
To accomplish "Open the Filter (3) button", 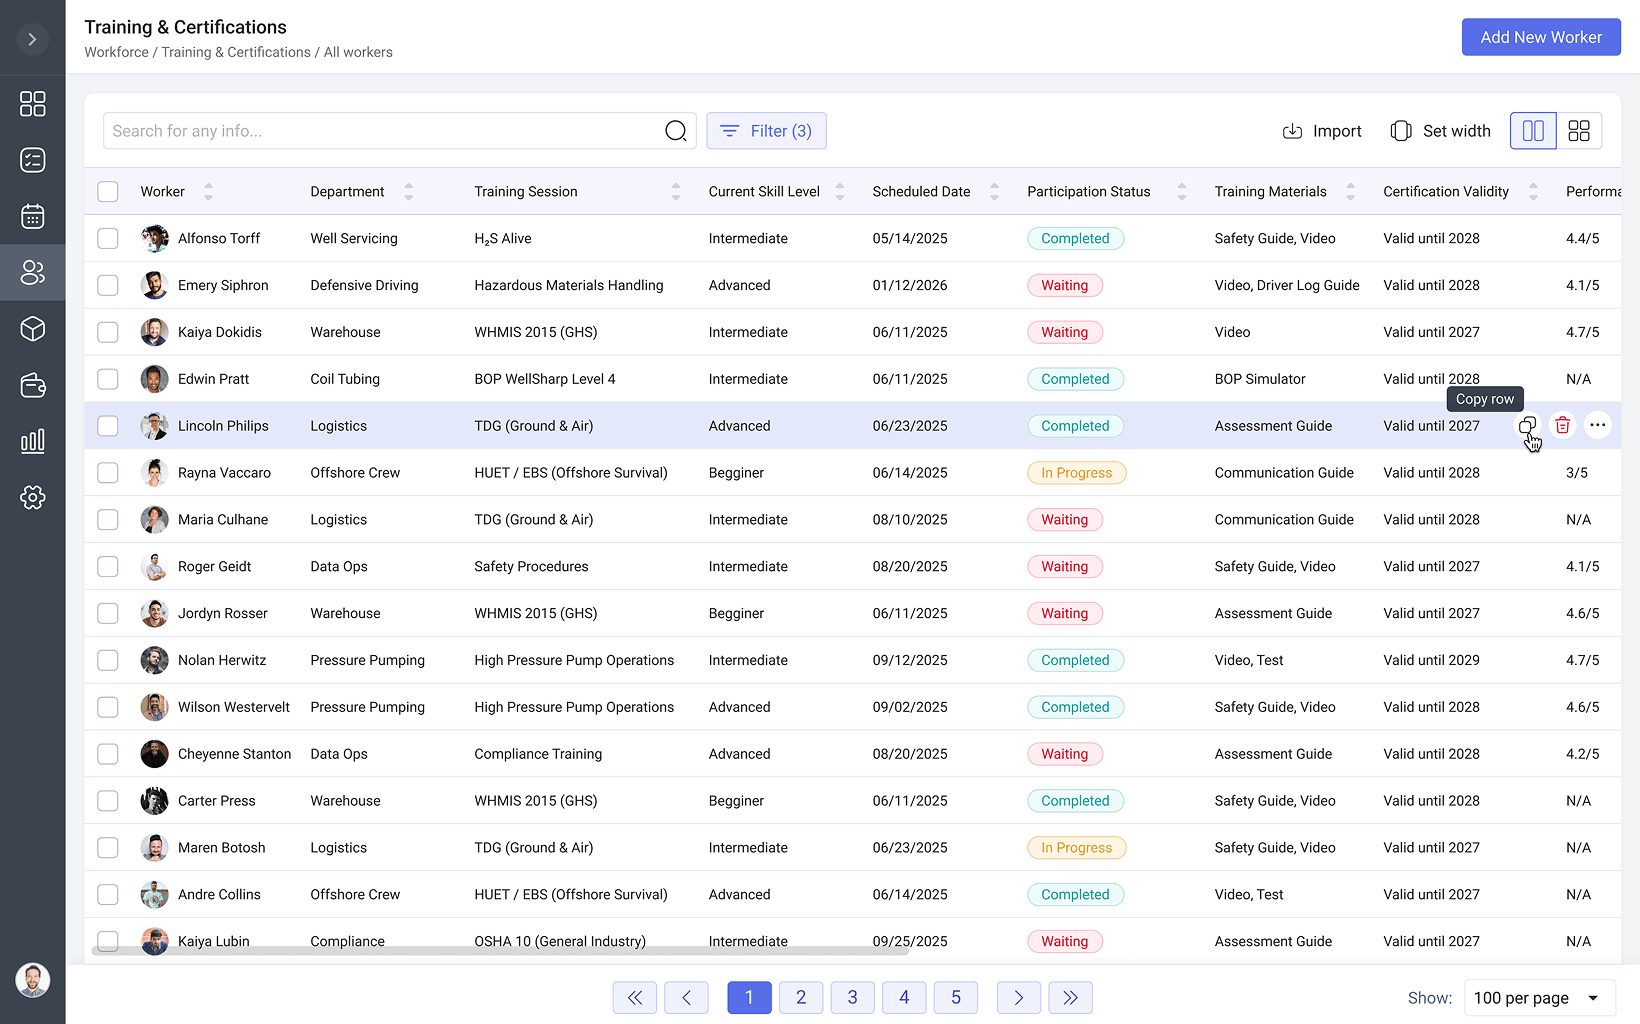I will pyautogui.click(x=766, y=131).
